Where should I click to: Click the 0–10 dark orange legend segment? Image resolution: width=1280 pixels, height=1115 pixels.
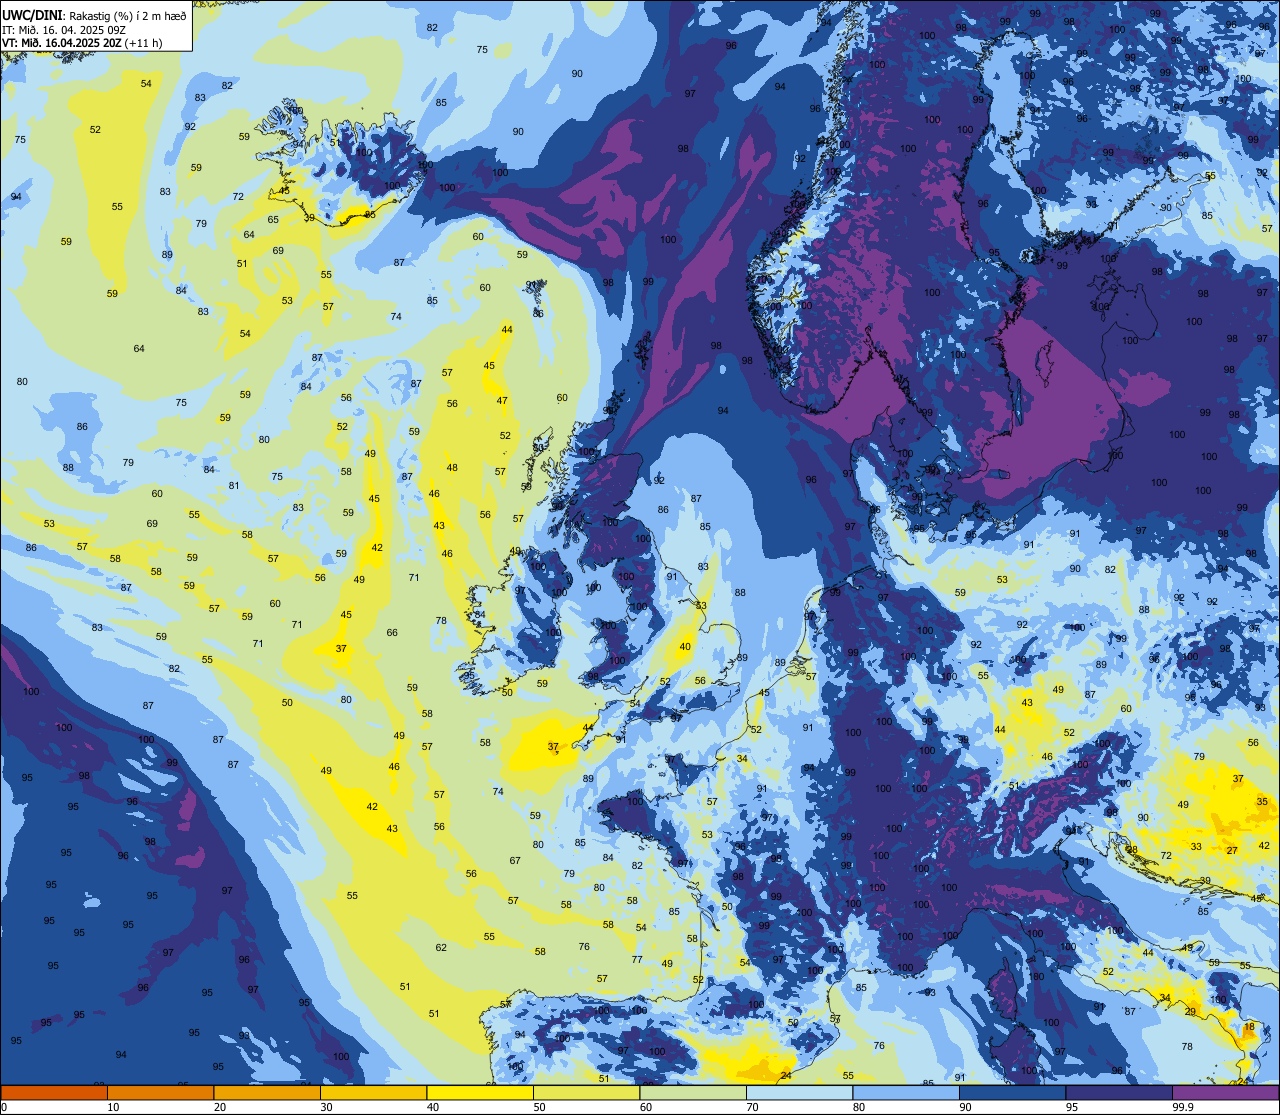coord(54,1092)
